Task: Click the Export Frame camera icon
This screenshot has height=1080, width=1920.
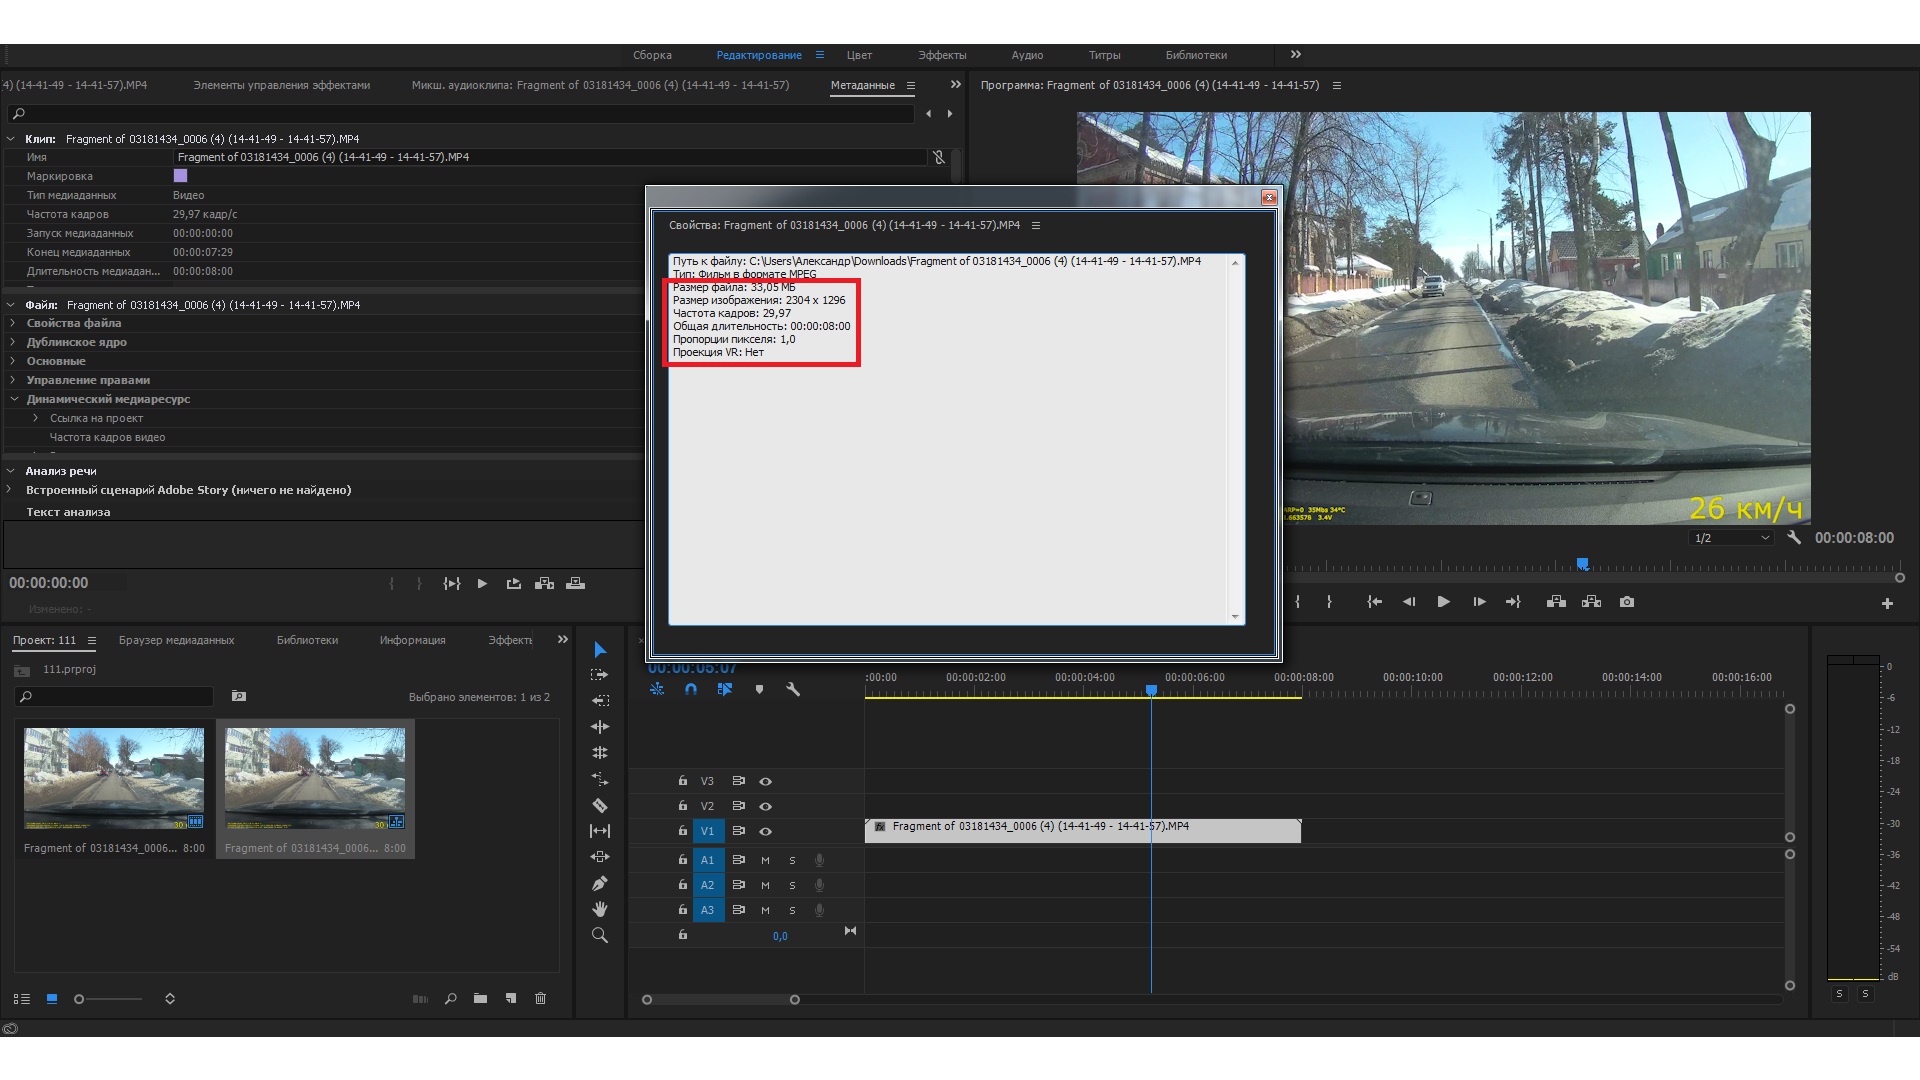Action: (x=1627, y=602)
